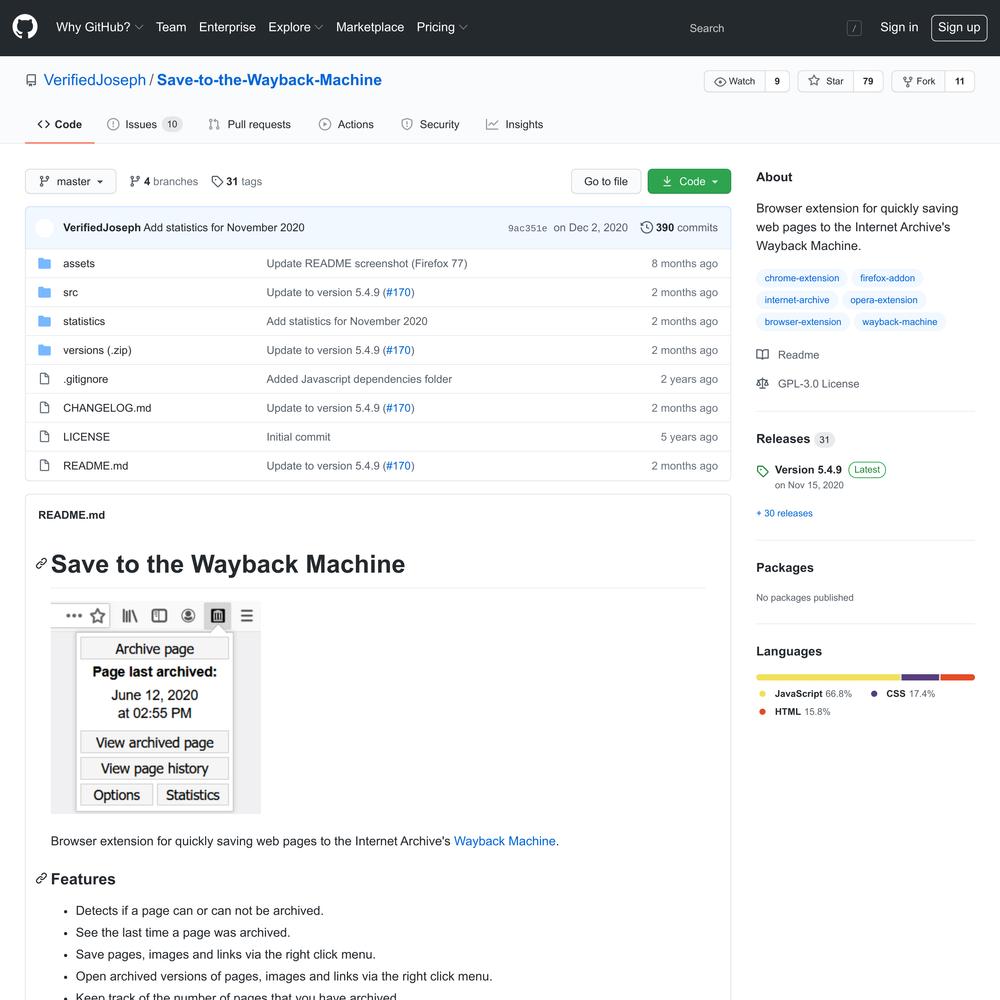The height and width of the screenshot is (1000, 1000).
Task: Expand the Explore menu
Action: pyautogui.click(x=295, y=27)
